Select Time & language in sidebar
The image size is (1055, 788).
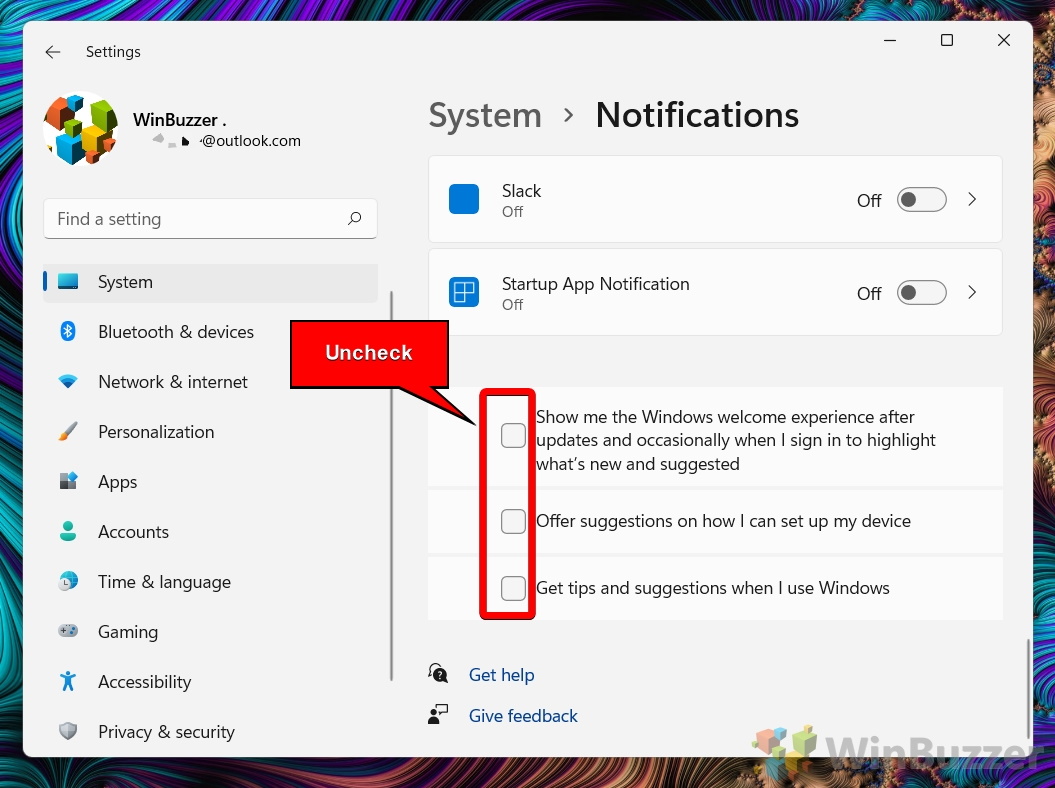point(164,582)
